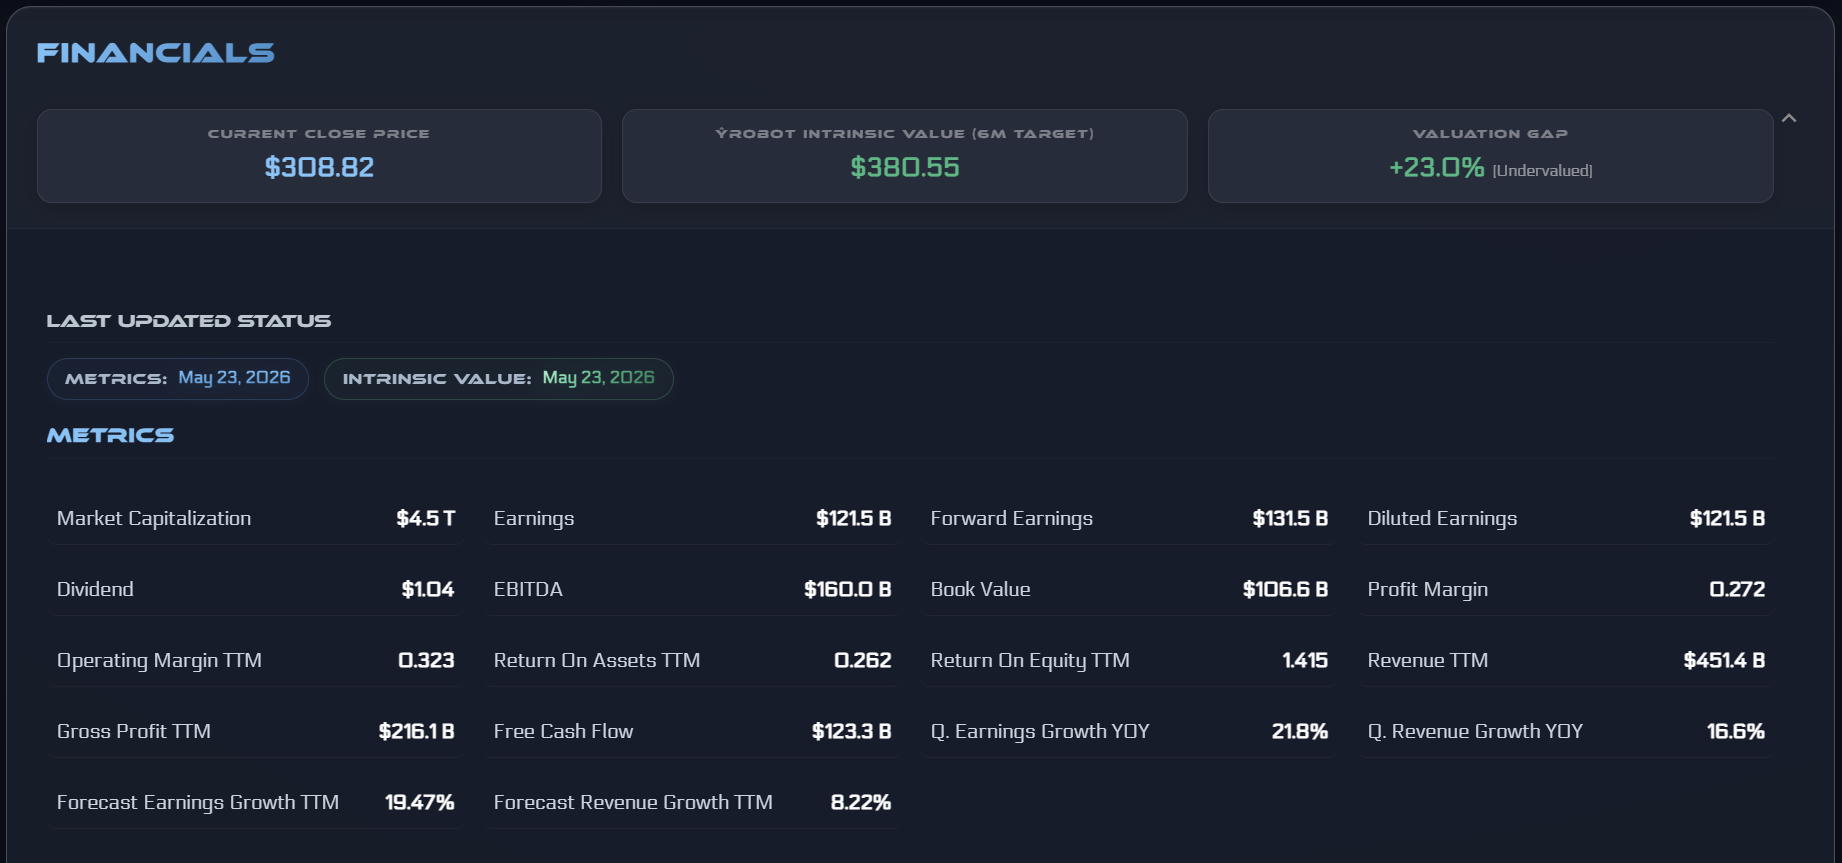Select the 21.8% earnings growth value
1842x863 pixels.
tap(1300, 731)
